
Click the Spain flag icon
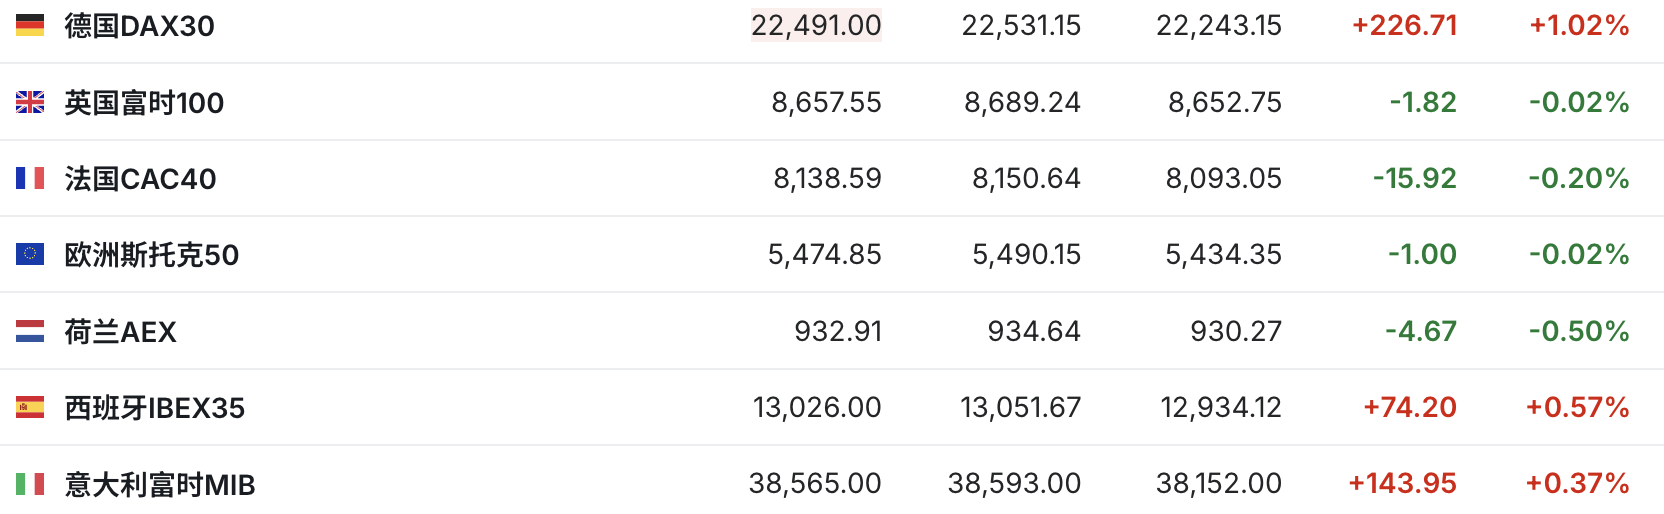pyautogui.click(x=30, y=407)
